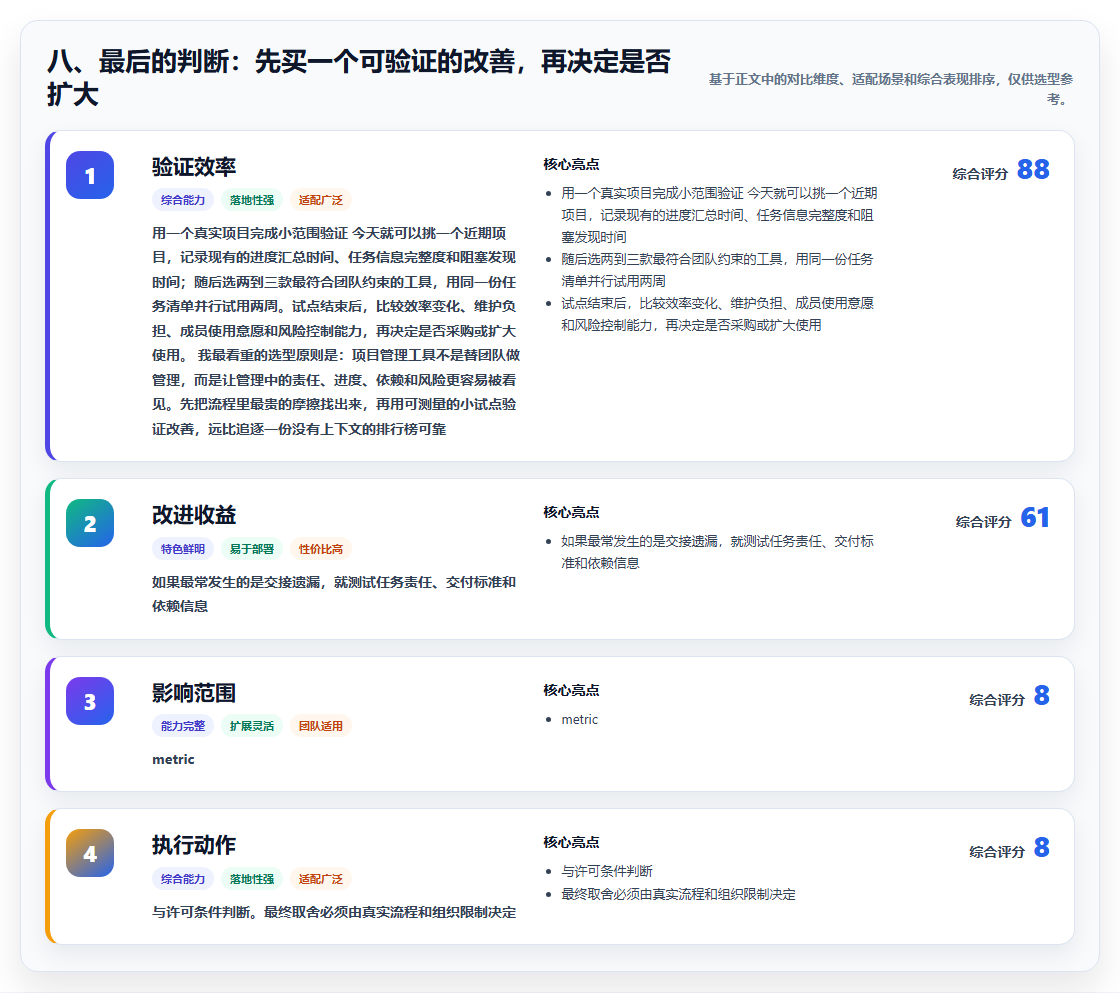This screenshot has height=993, width=1120.
Task: Select 落地性强 tag in 执行动作 card
Action: [251, 879]
